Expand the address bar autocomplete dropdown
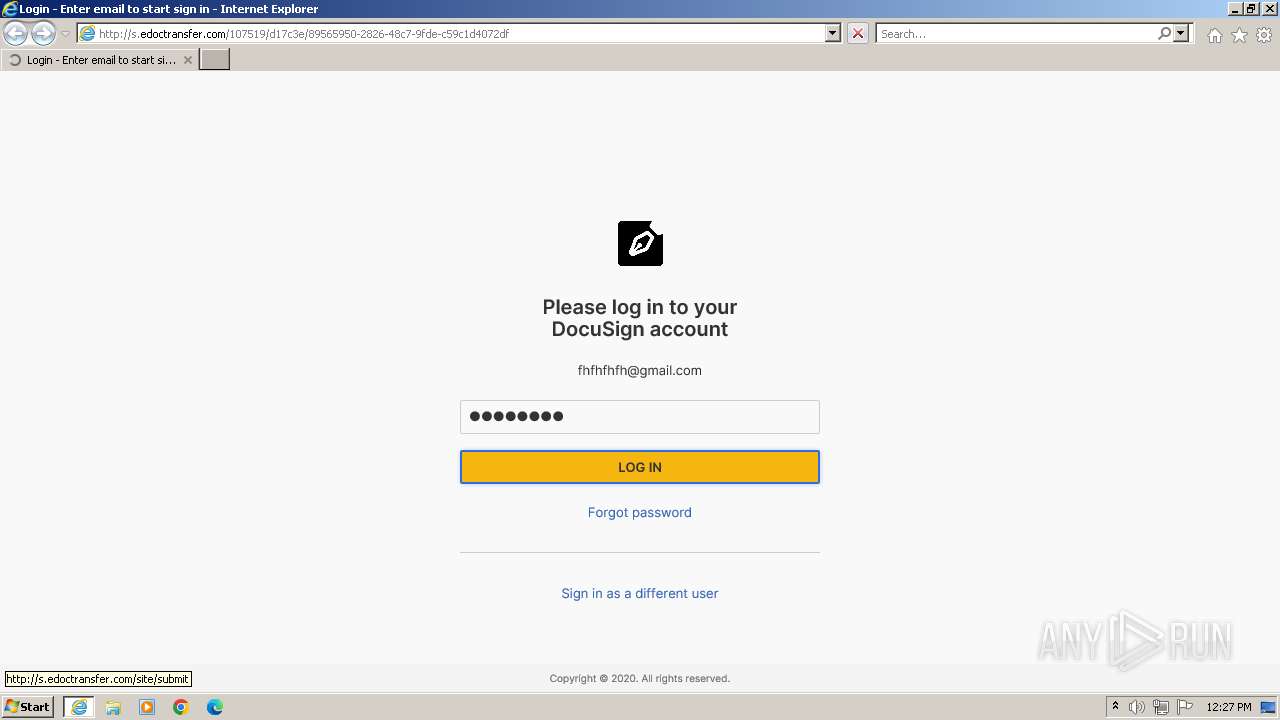 [832, 34]
